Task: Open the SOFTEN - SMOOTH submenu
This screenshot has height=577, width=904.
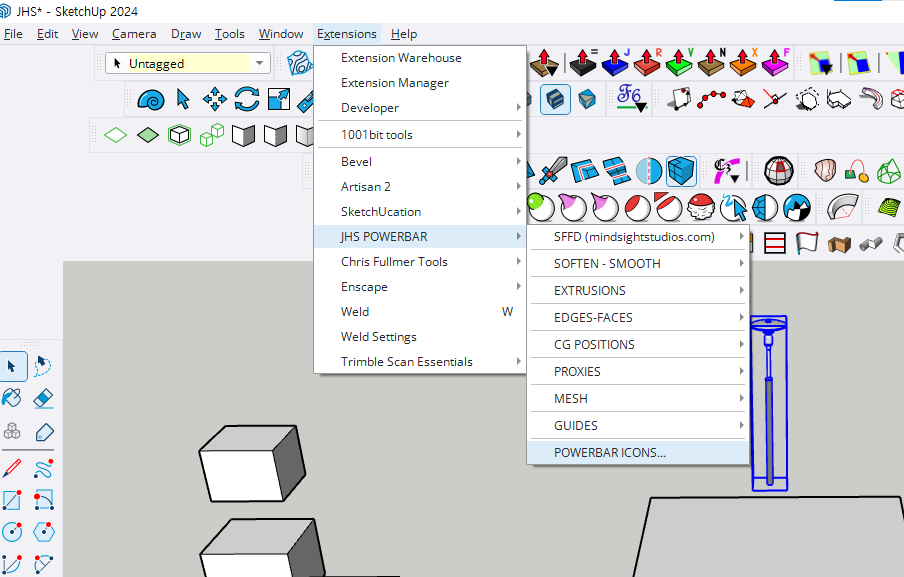Action: coord(638,263)
